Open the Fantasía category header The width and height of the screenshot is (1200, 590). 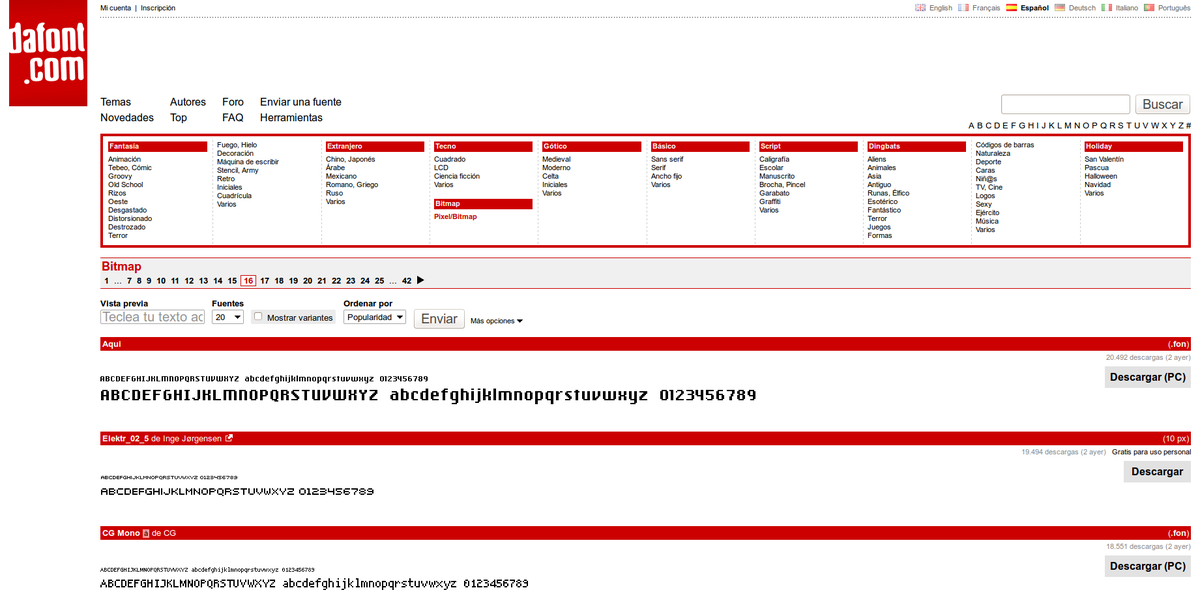click(157, 146)
